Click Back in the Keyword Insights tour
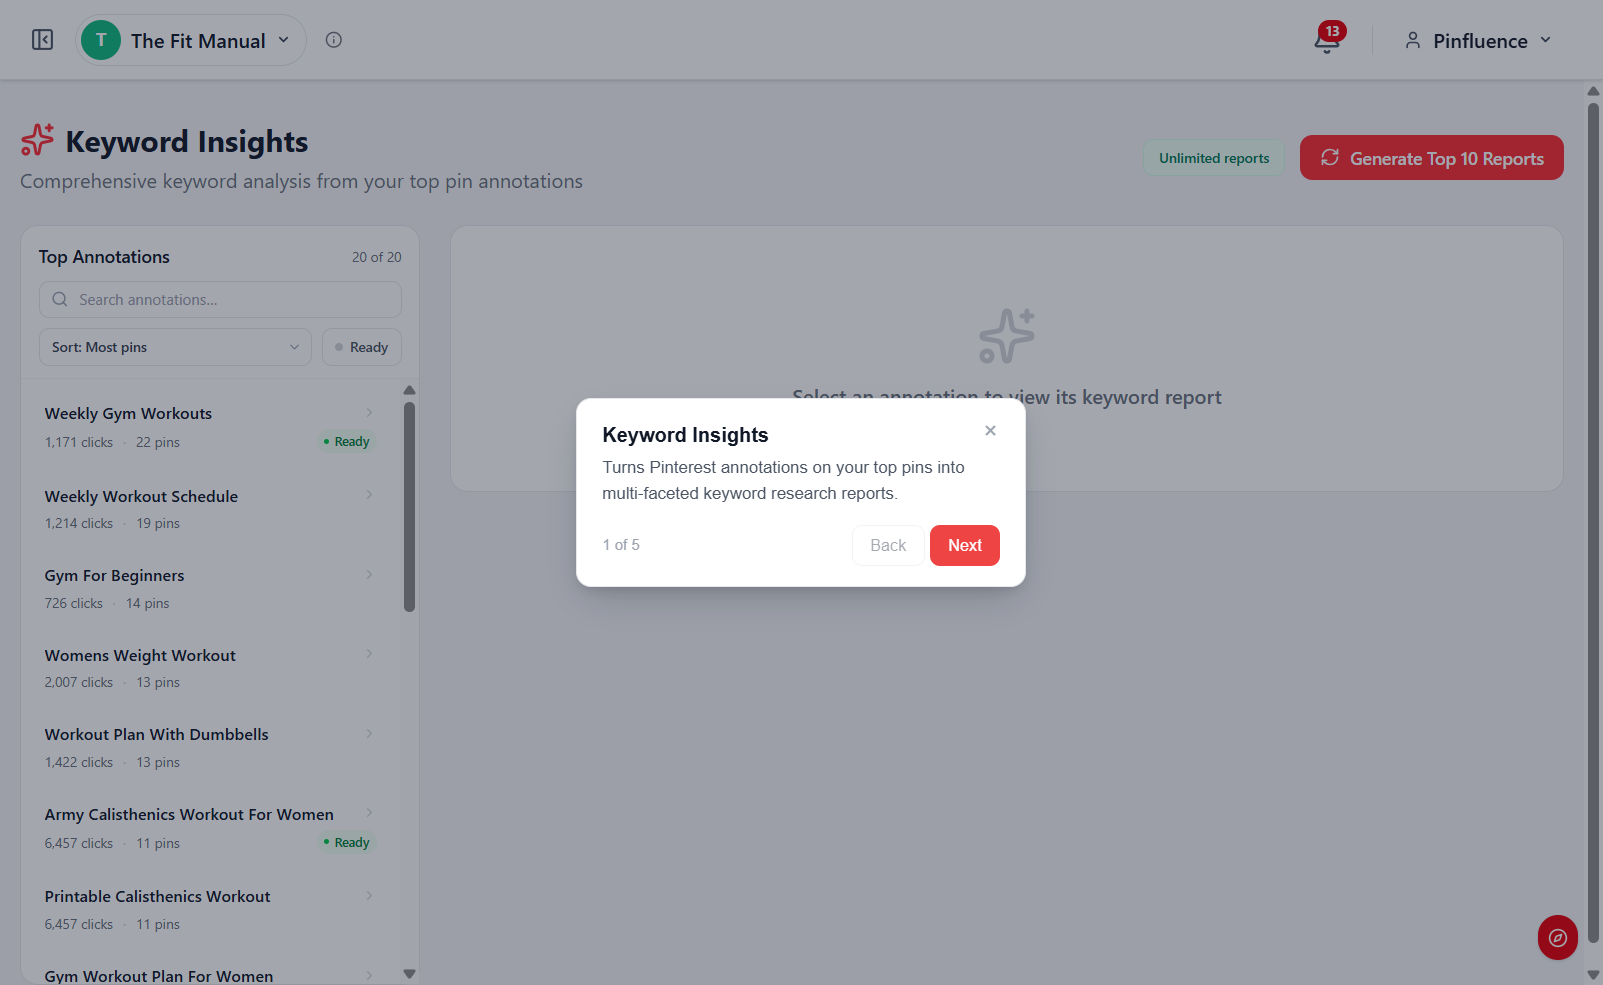Viewport: 1603px width, 985px height. pyautogui.click(x=888, y=545)
